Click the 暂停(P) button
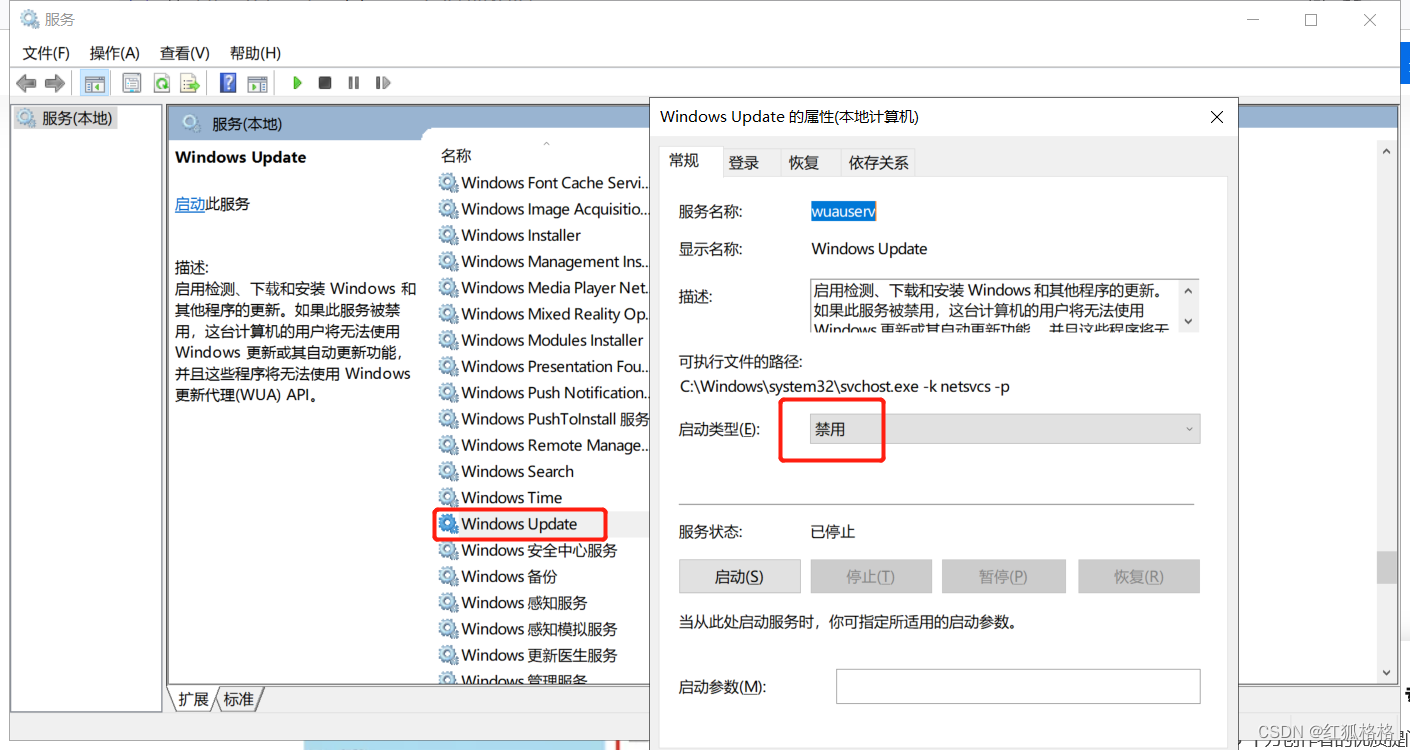The image size is (1410, 750). point(1004,576)
